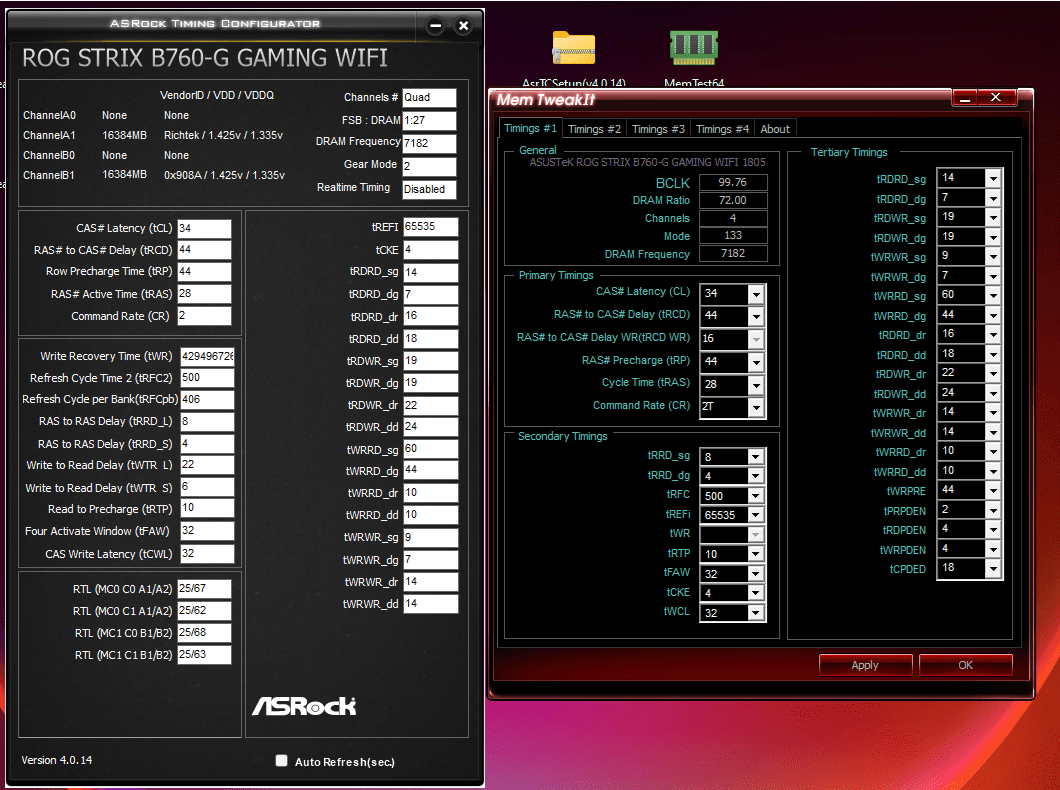Switch to the Timings #2 tab

pyautogui.click(x=594, y=129)
